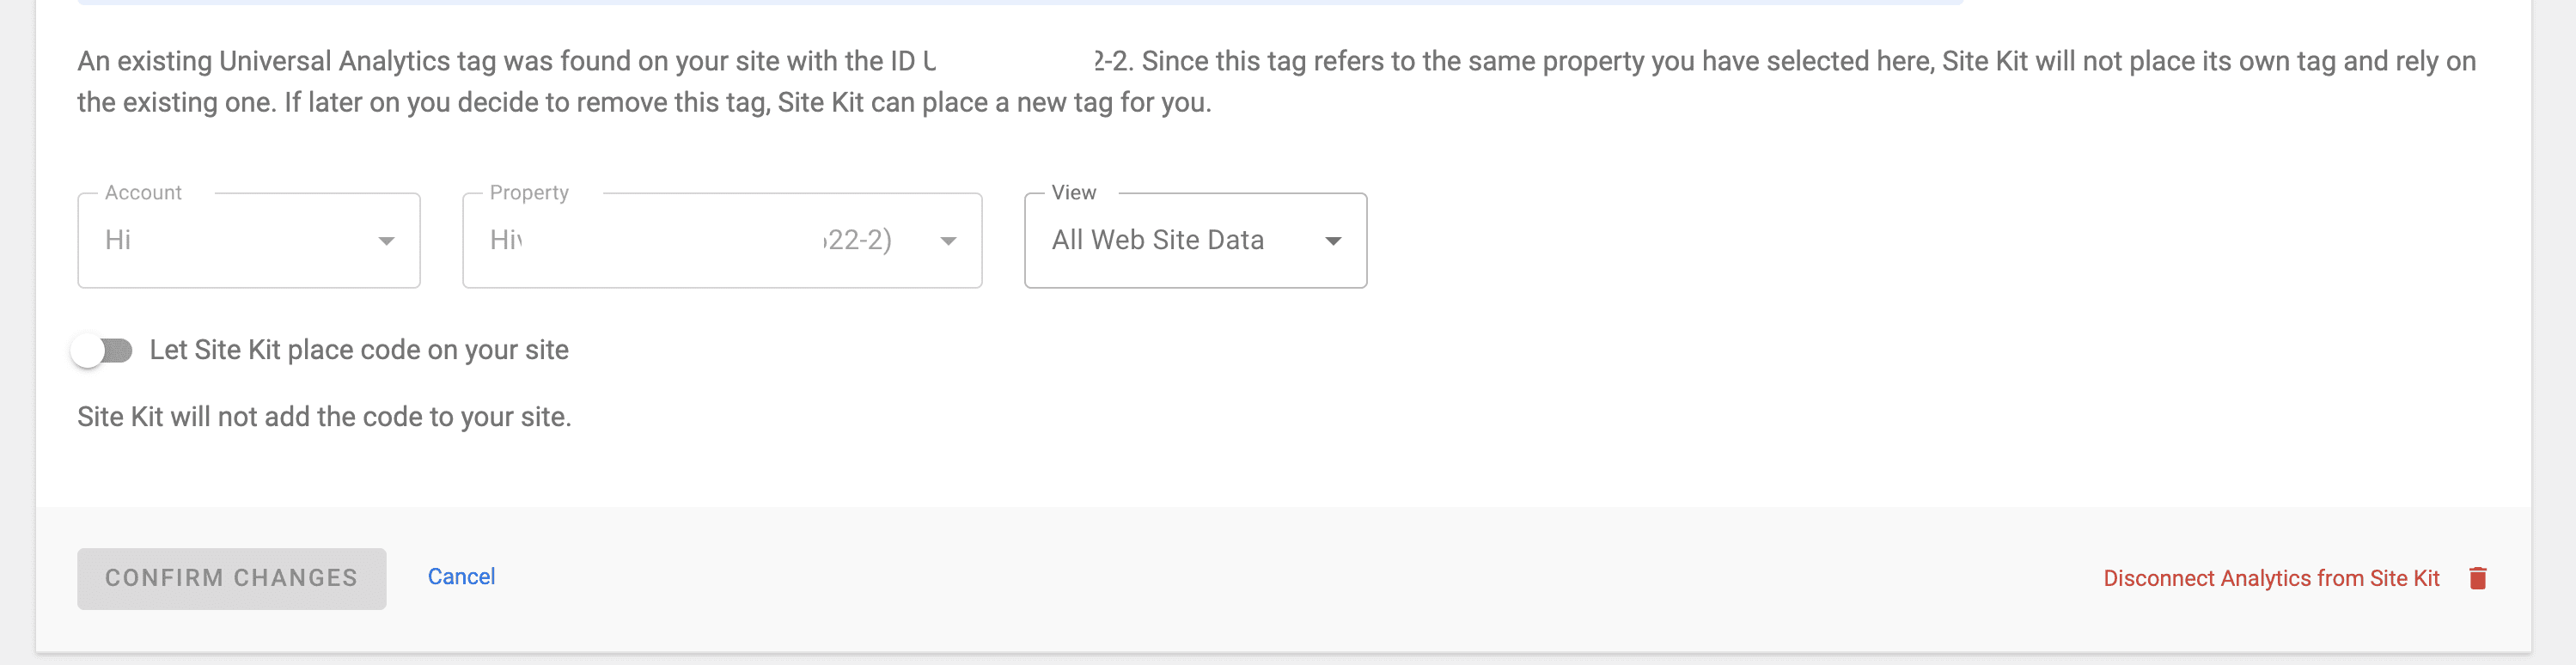Click Disconnect Analytics from Site Kit

click(2270, 577)
